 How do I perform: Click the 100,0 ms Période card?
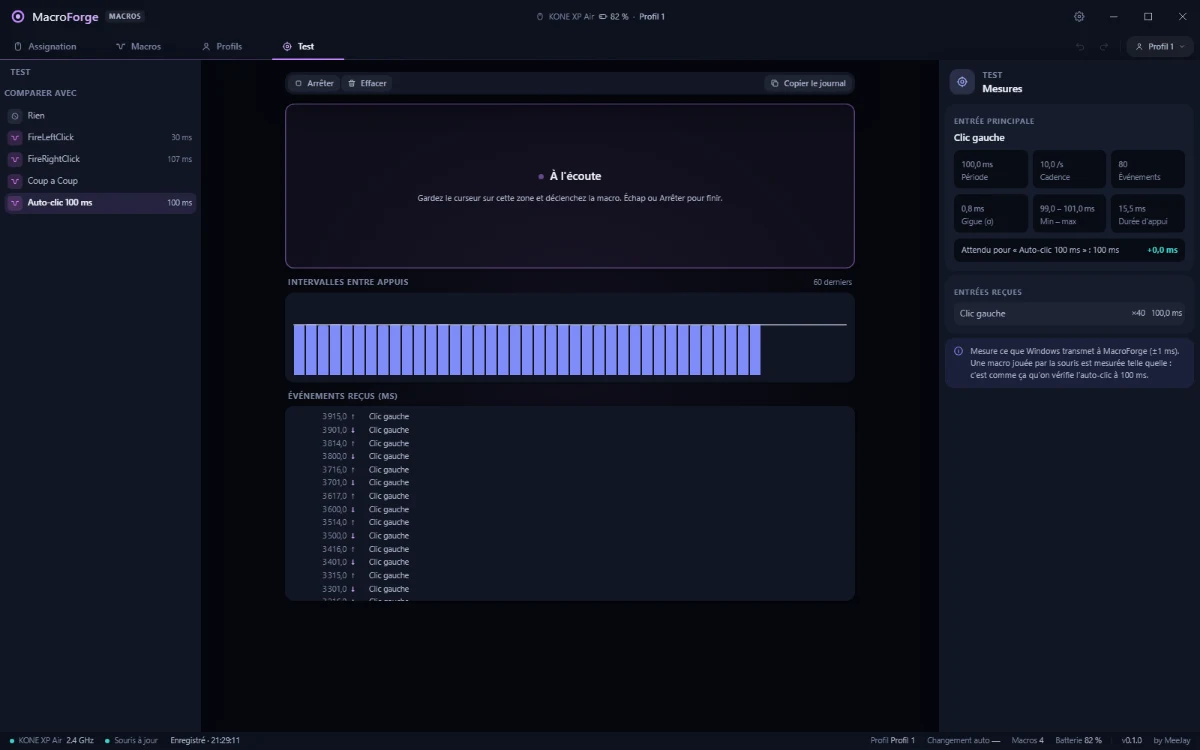click(x=991, y=169)
